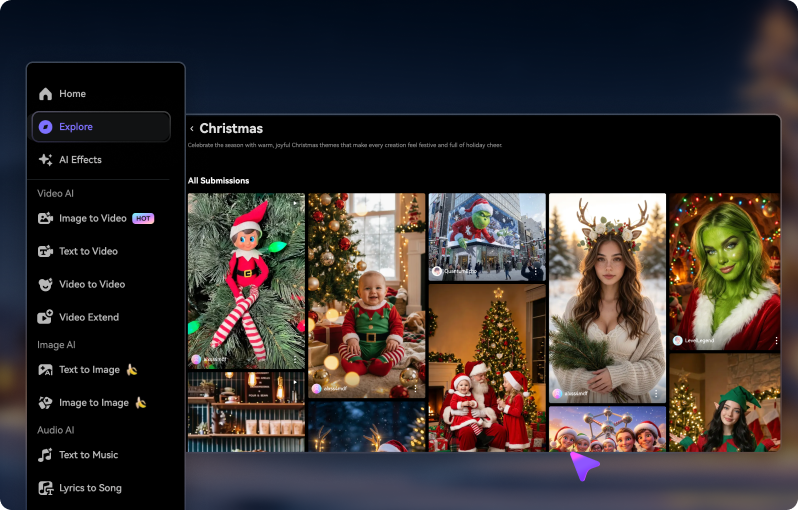798x510 pixels.
Task: Click username on baby elf thumbnail
Action: [335, 388]
